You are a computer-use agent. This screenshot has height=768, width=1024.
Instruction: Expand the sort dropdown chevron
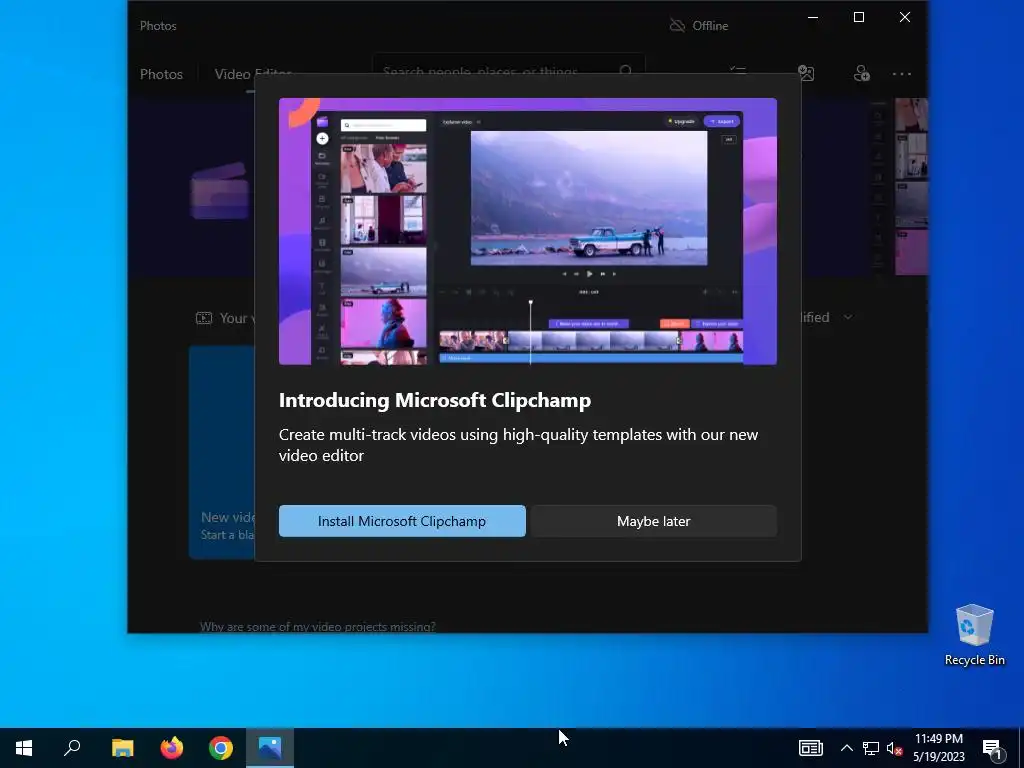pos(848,317)
